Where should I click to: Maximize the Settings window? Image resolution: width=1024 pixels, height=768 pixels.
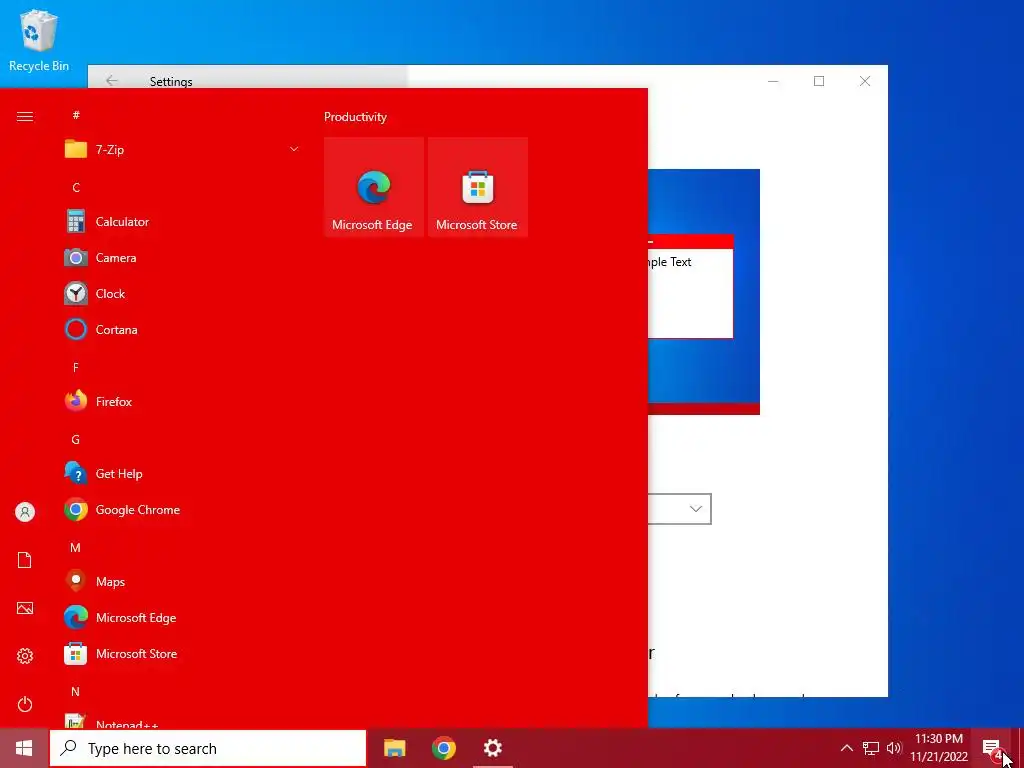point(819,81)
